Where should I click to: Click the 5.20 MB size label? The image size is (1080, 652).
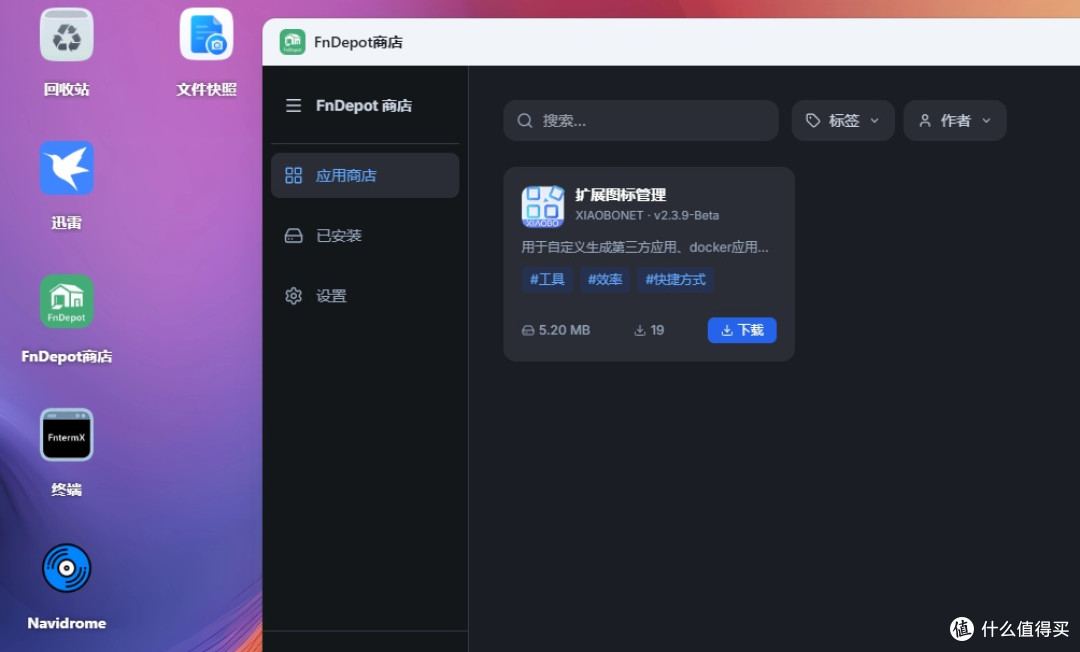[x=556, y=330]
